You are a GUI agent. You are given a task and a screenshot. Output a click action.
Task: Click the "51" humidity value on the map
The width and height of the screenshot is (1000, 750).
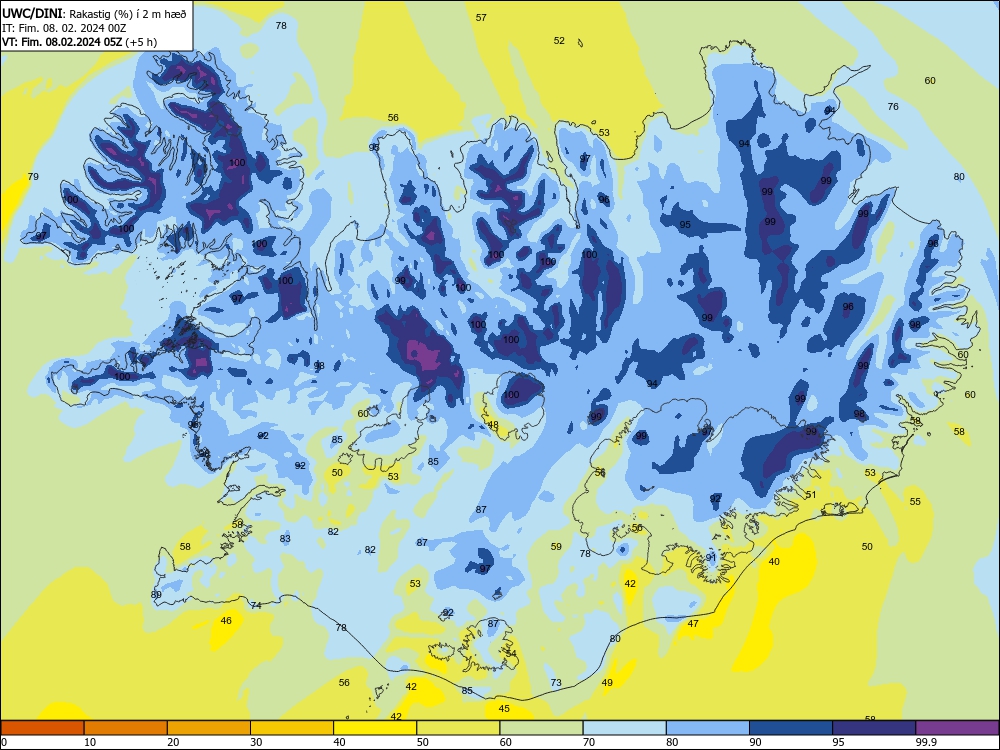pos(811,495)
